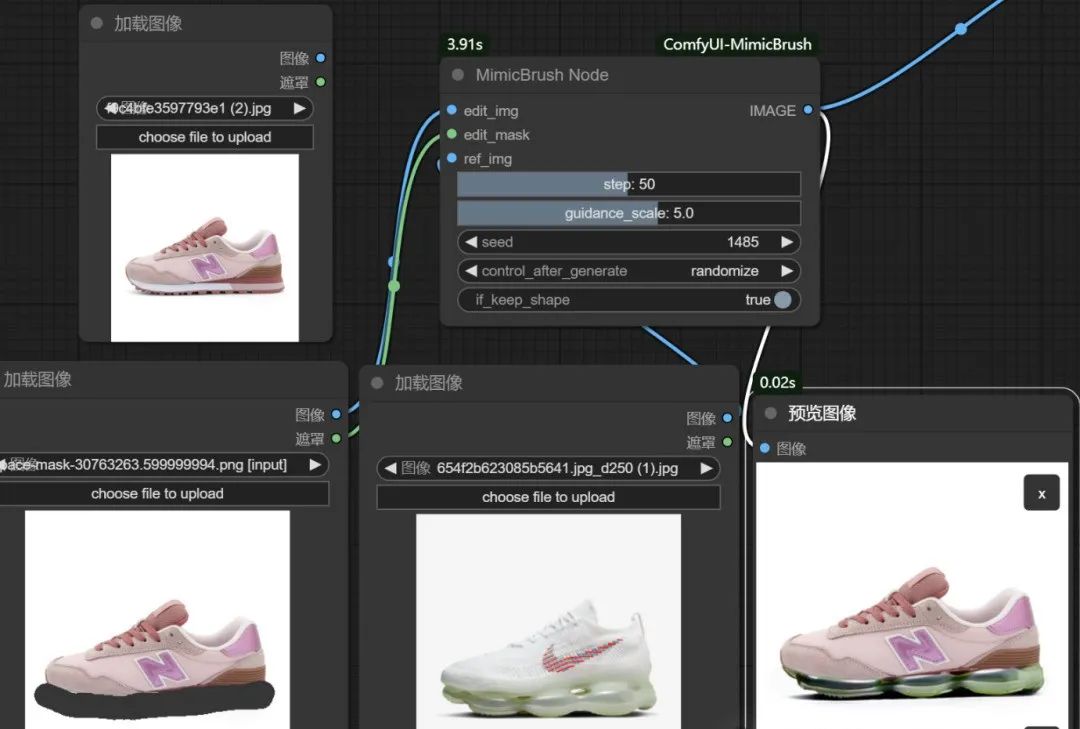Image resolution: width=1080 pixels, height=729 pixels.
Task: Select pink sneaker thumbnail in c4bfe3597793e1 node
Action: click(x=205, y=247)
